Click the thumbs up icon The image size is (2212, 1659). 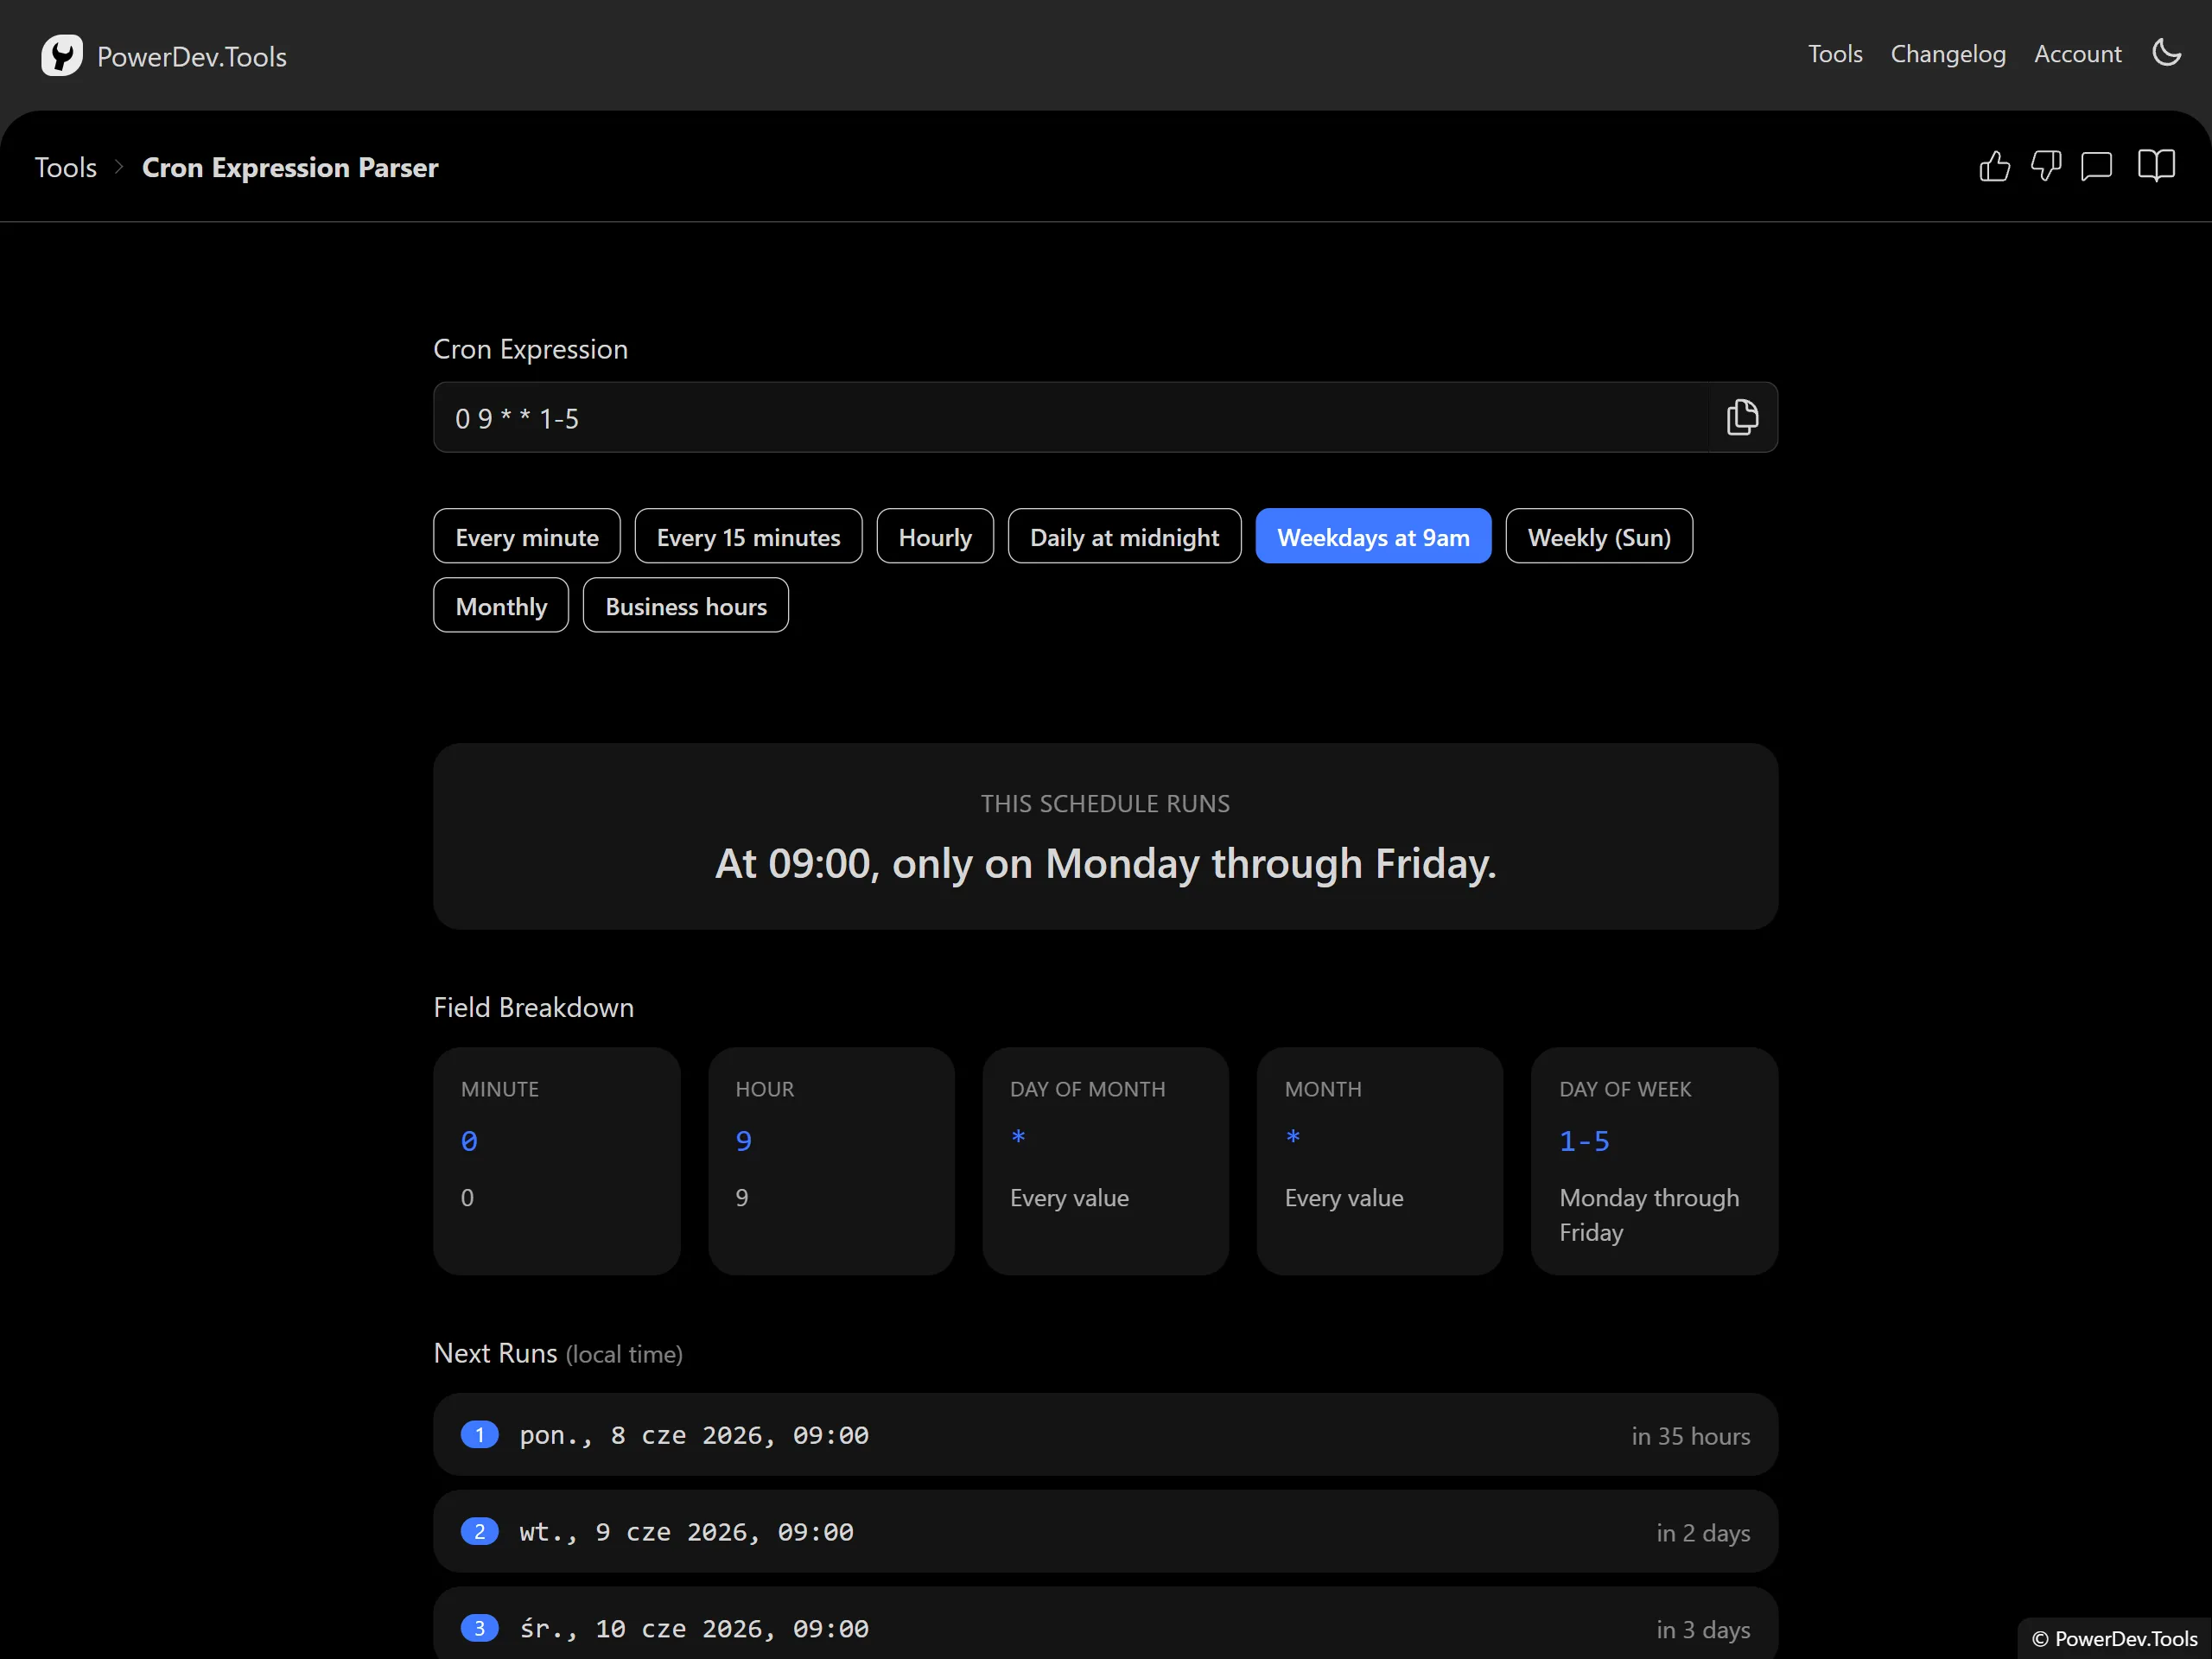(x=1994, y=166)
